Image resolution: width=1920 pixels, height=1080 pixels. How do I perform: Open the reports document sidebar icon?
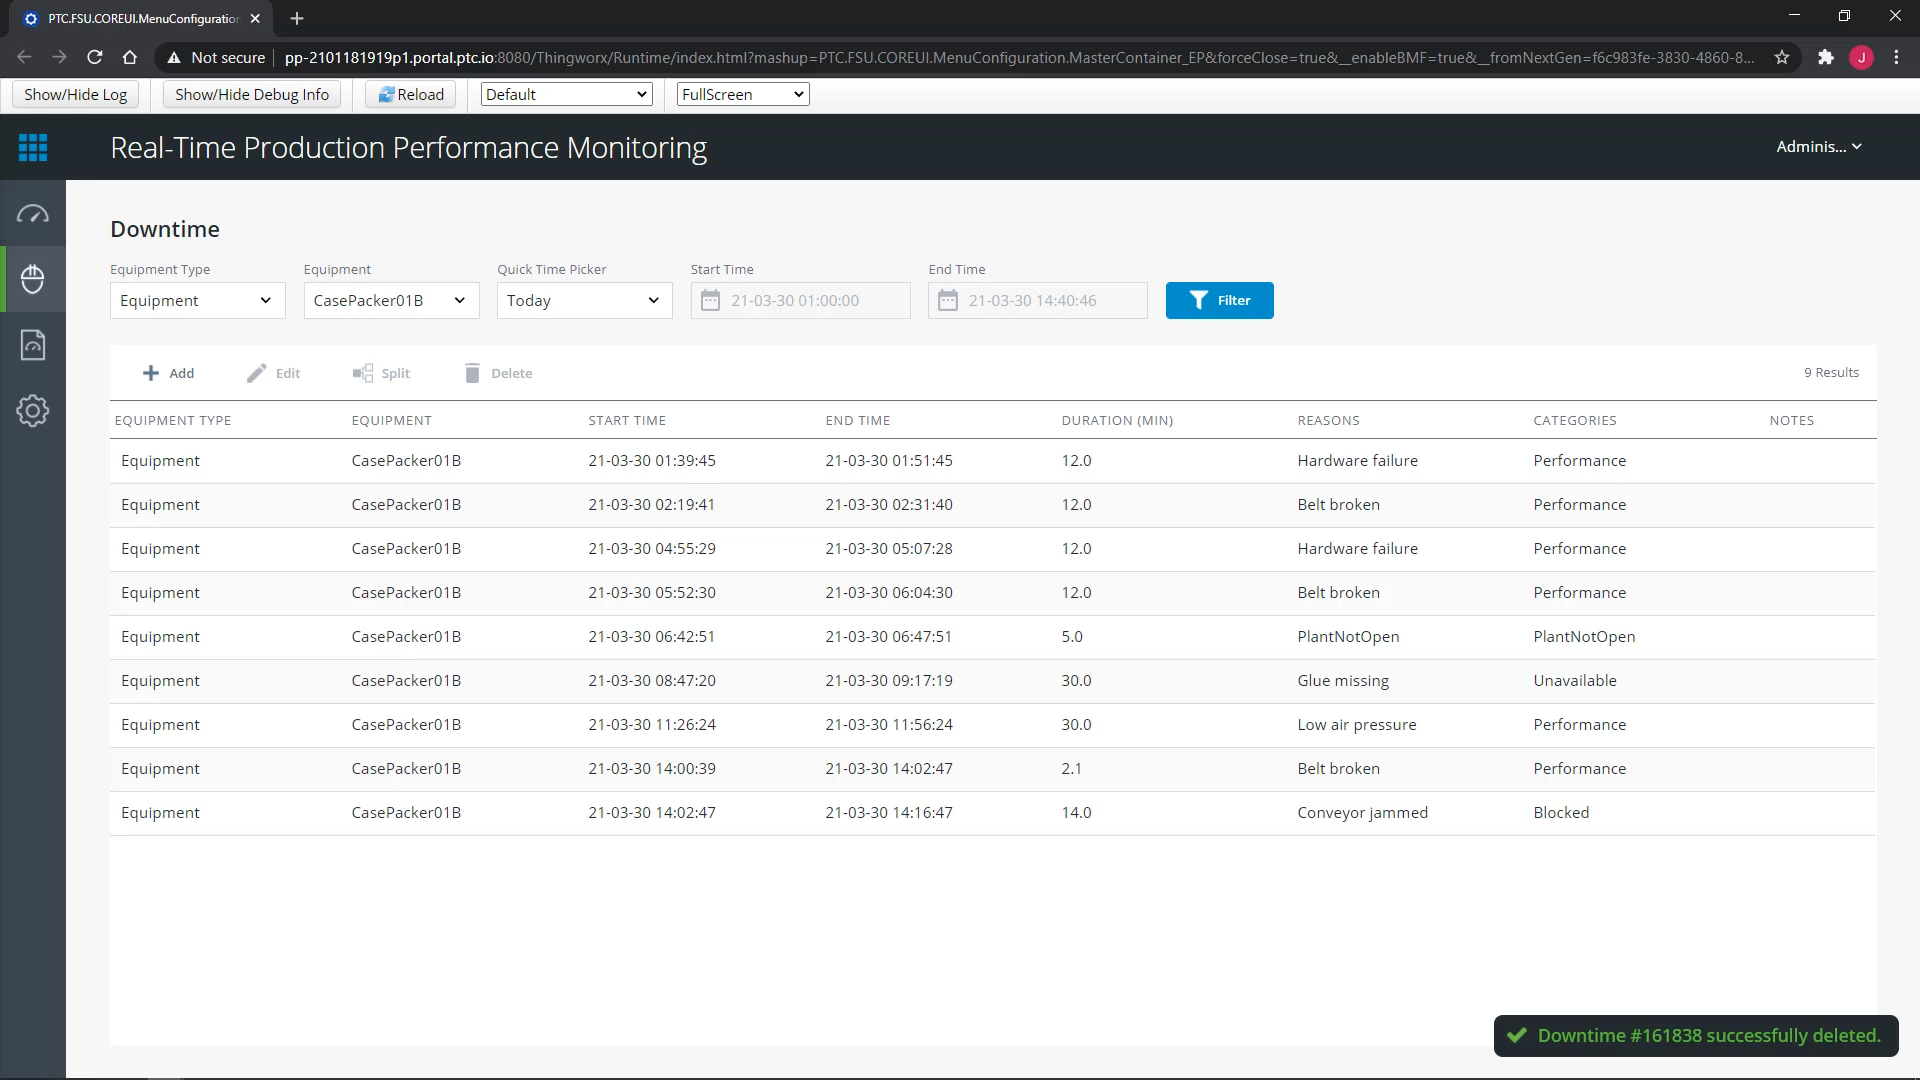tap(33, 345)
